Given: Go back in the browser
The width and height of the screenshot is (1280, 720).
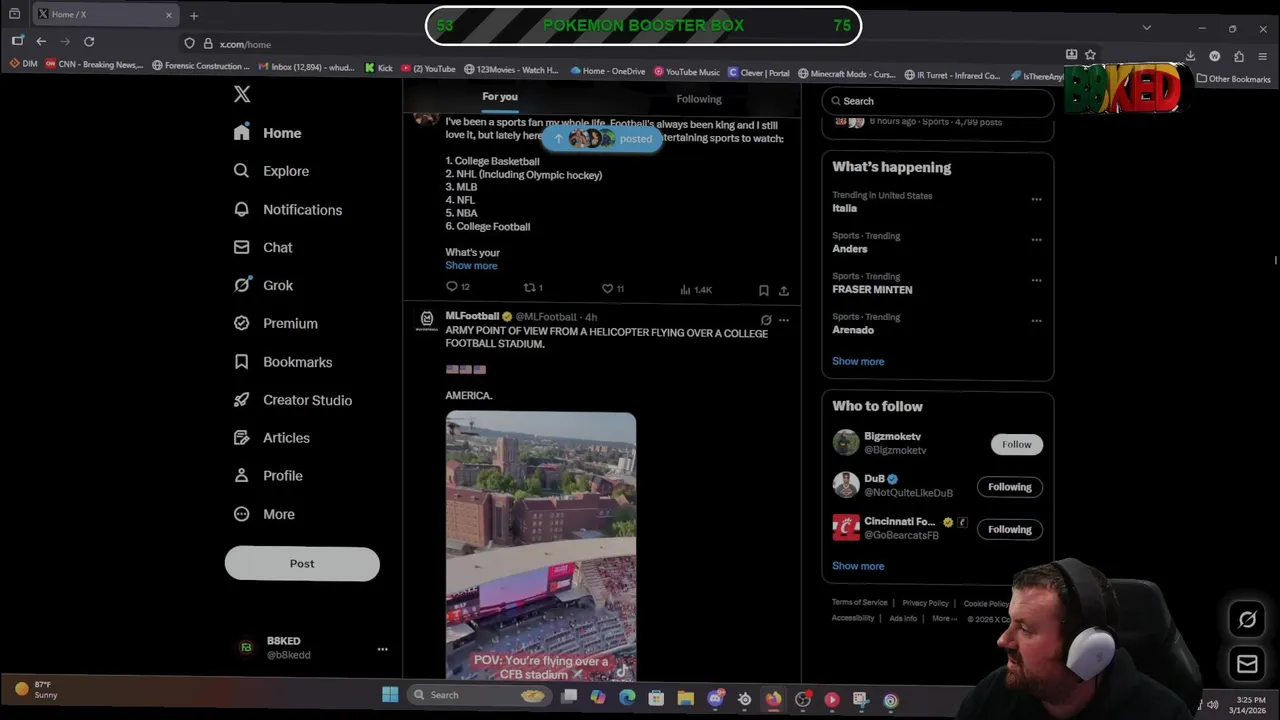Looking at the screenshot, I should tap(41, 41).
